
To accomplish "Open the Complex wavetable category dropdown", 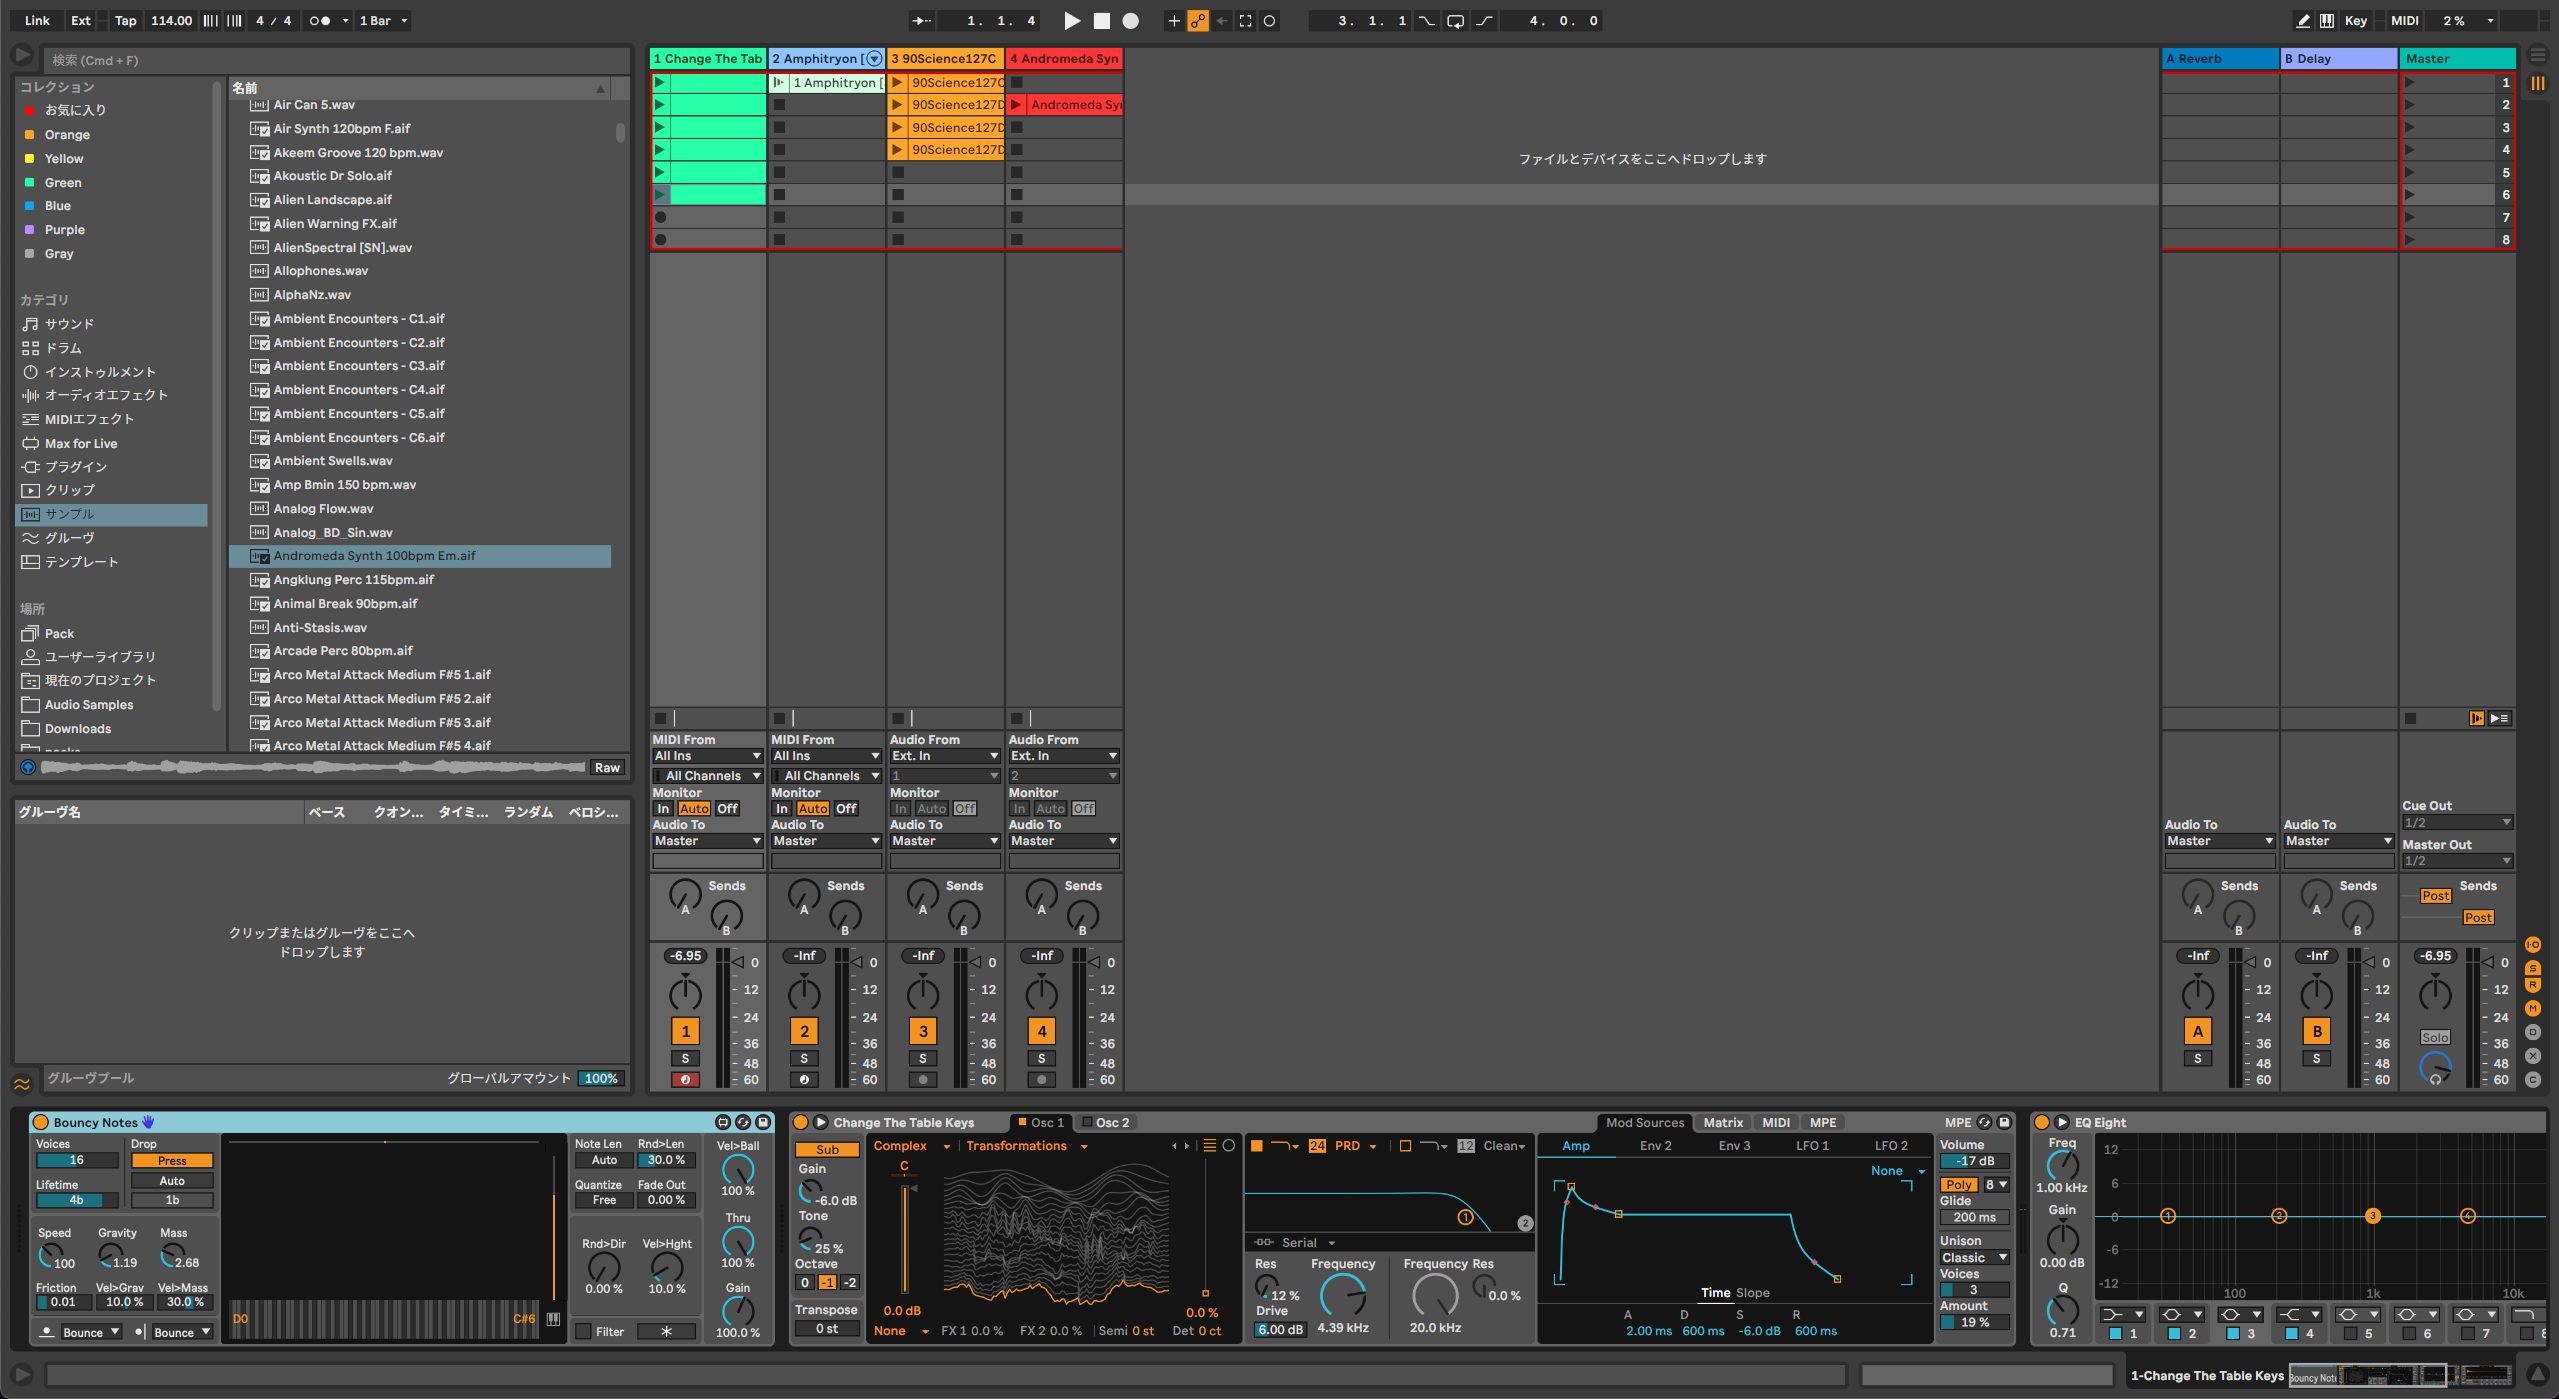I will [911, 1146].
